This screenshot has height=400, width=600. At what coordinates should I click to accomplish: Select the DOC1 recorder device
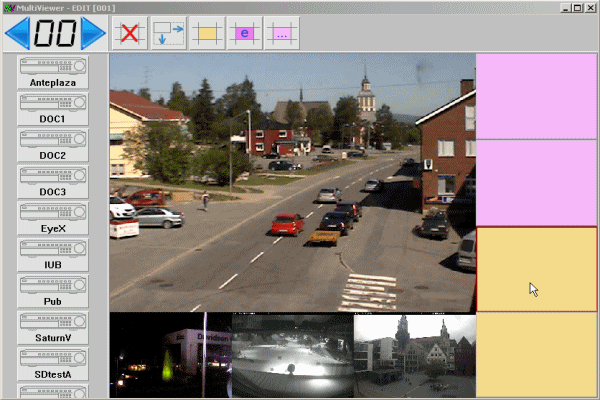[53, 109]
